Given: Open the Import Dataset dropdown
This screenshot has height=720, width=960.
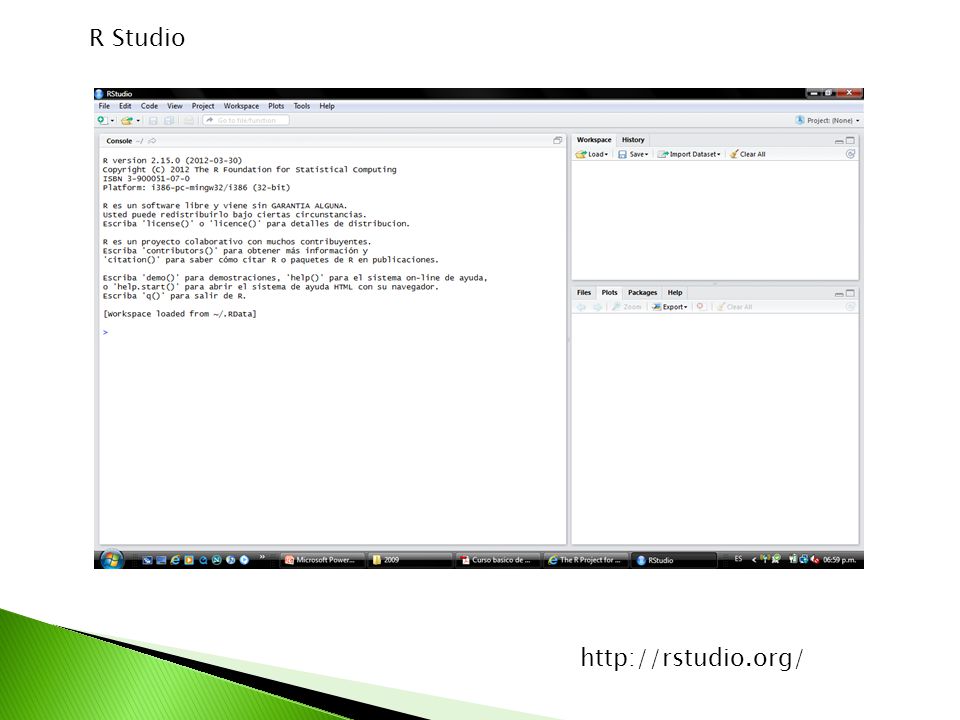Looking at the screenshot, I should click(x=689, y=154).
